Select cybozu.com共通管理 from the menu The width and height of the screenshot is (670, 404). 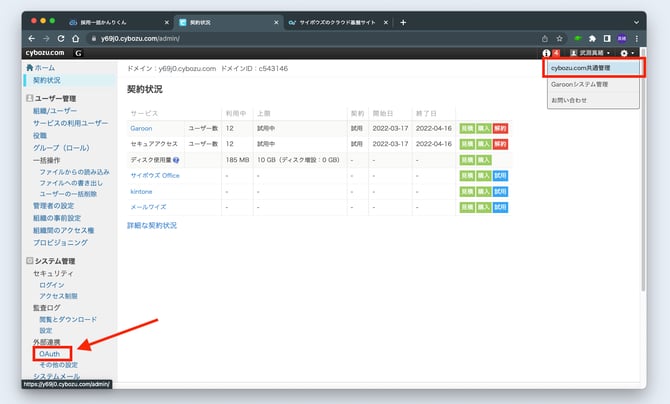point(593,68)
